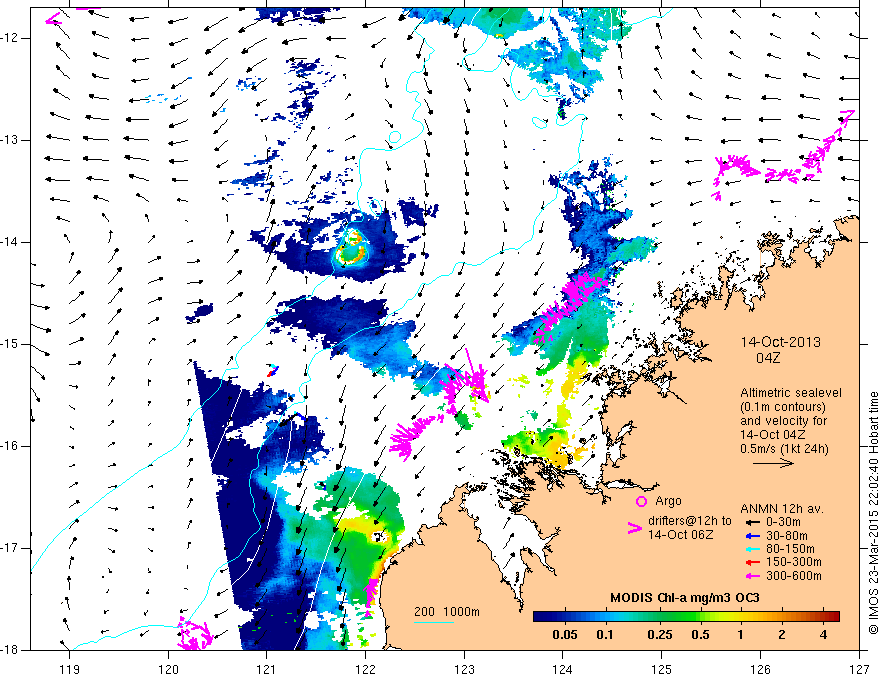Click the IMOS copyright timestamp text
This screenshot has width=880, height=680.
tap(873, 513)
